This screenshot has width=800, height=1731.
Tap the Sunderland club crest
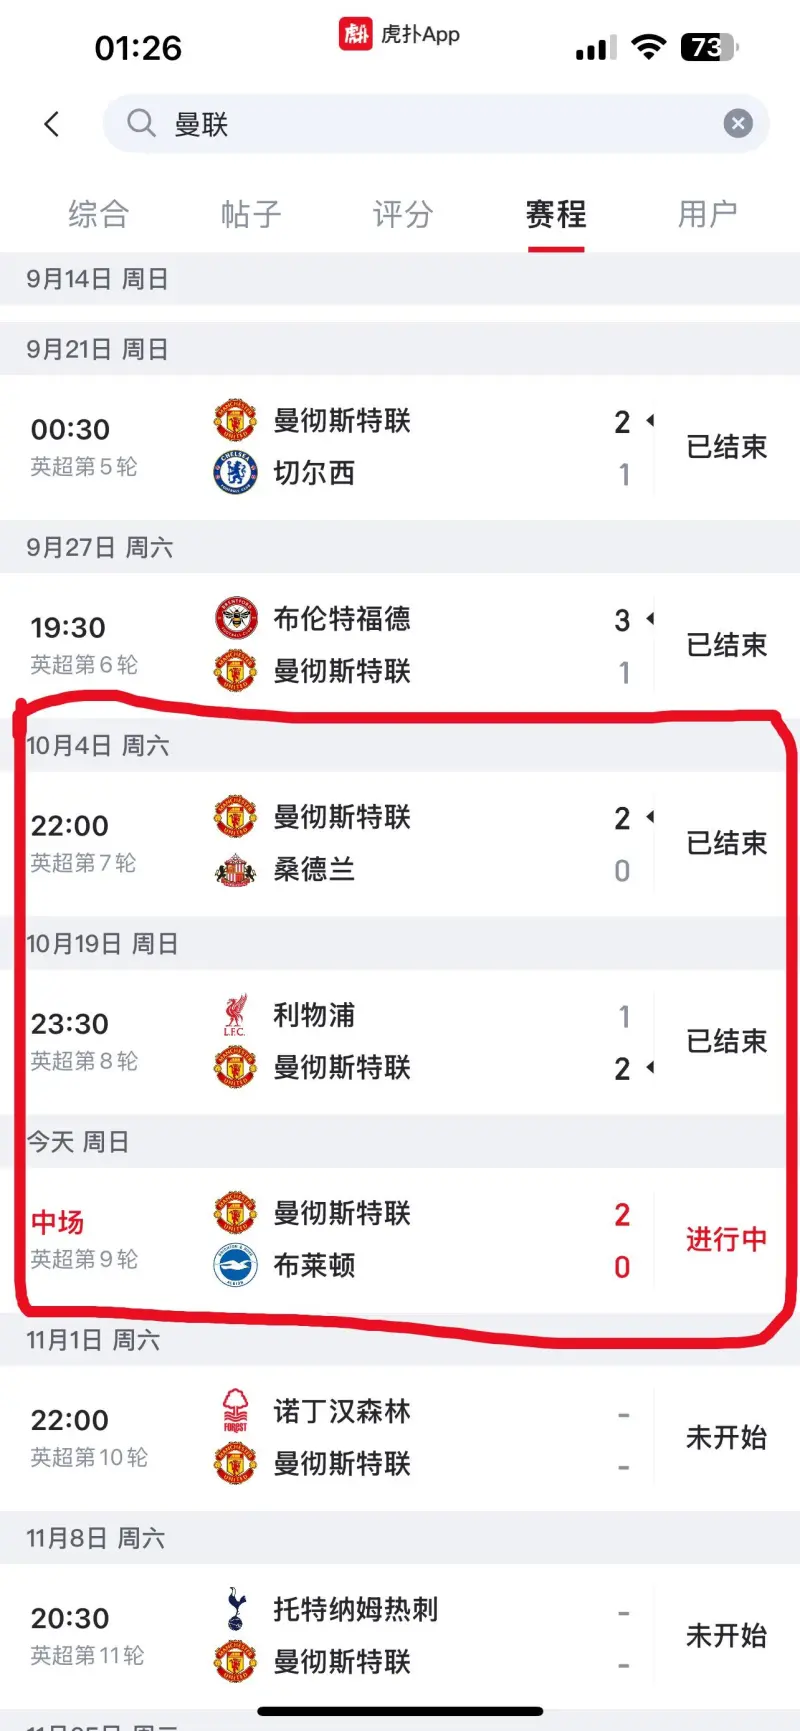click(236, 870)
